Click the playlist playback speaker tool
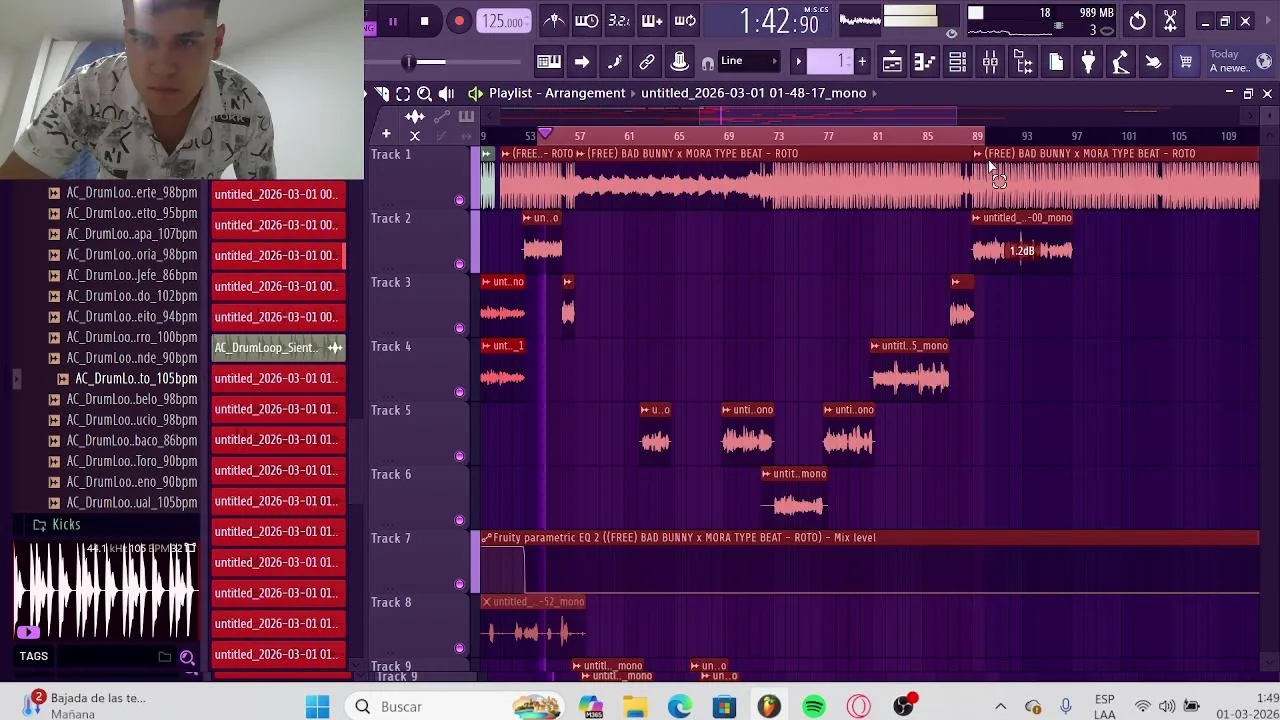 point(446,93)
